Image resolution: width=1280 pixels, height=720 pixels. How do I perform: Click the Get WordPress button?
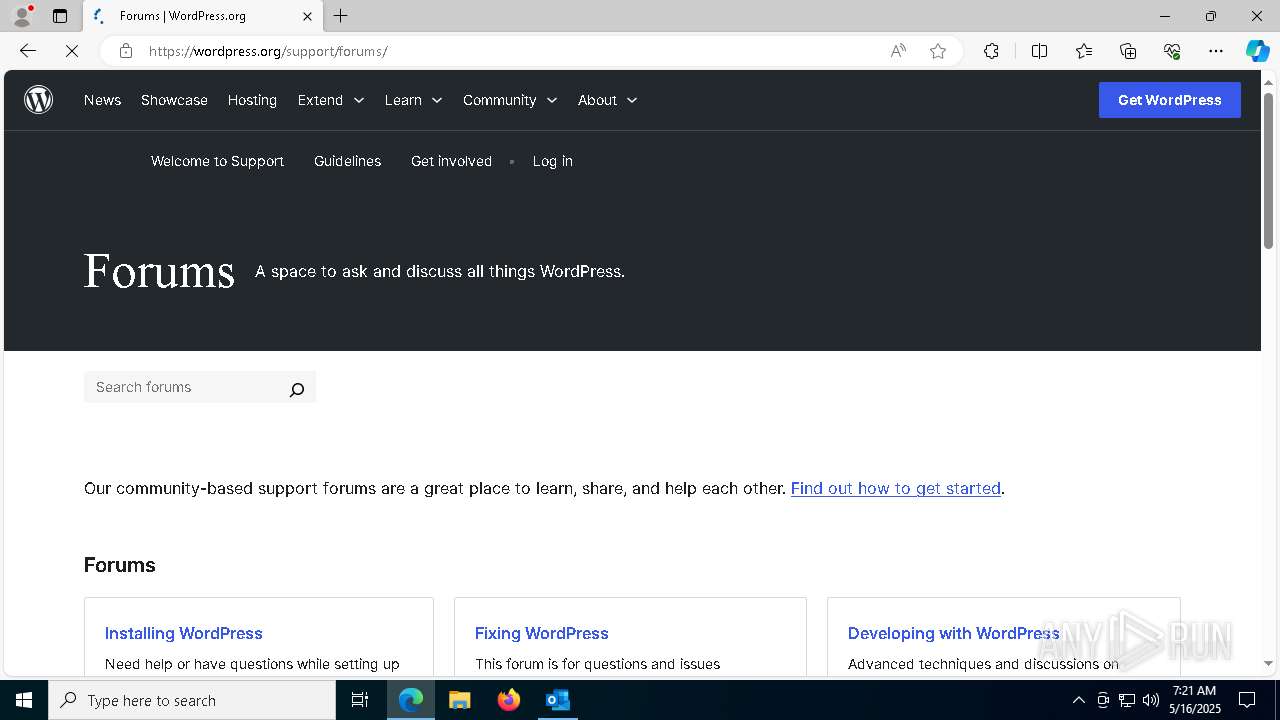click(x=1169, y=100)
